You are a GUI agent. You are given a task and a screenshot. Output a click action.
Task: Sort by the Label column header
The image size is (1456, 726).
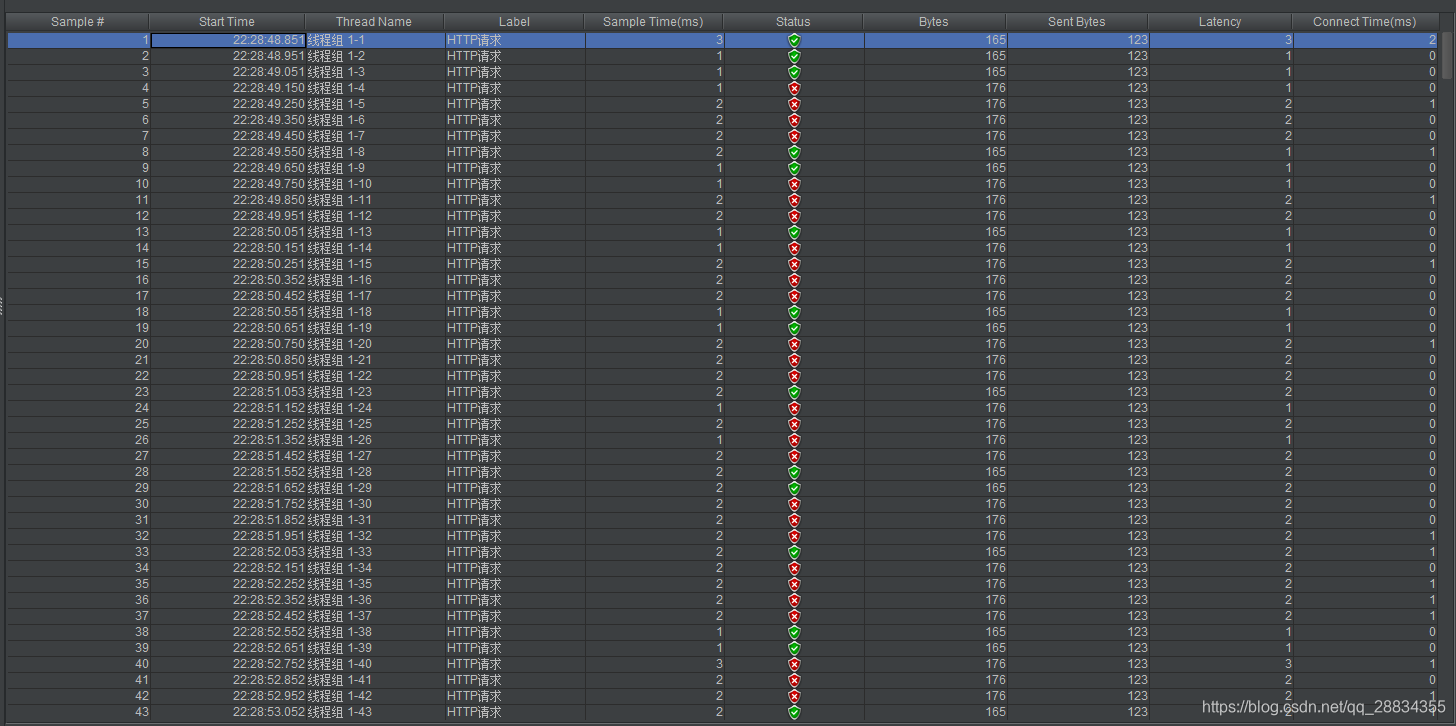pyautogui.click(x=514, y=22)
